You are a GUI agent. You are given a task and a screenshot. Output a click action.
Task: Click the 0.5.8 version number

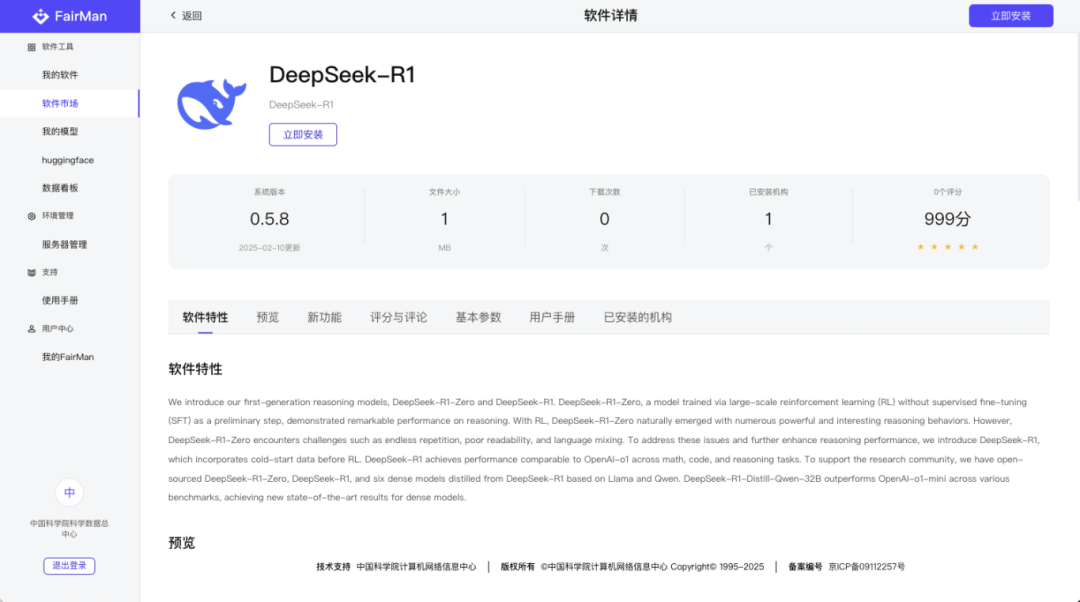point(269,219)
